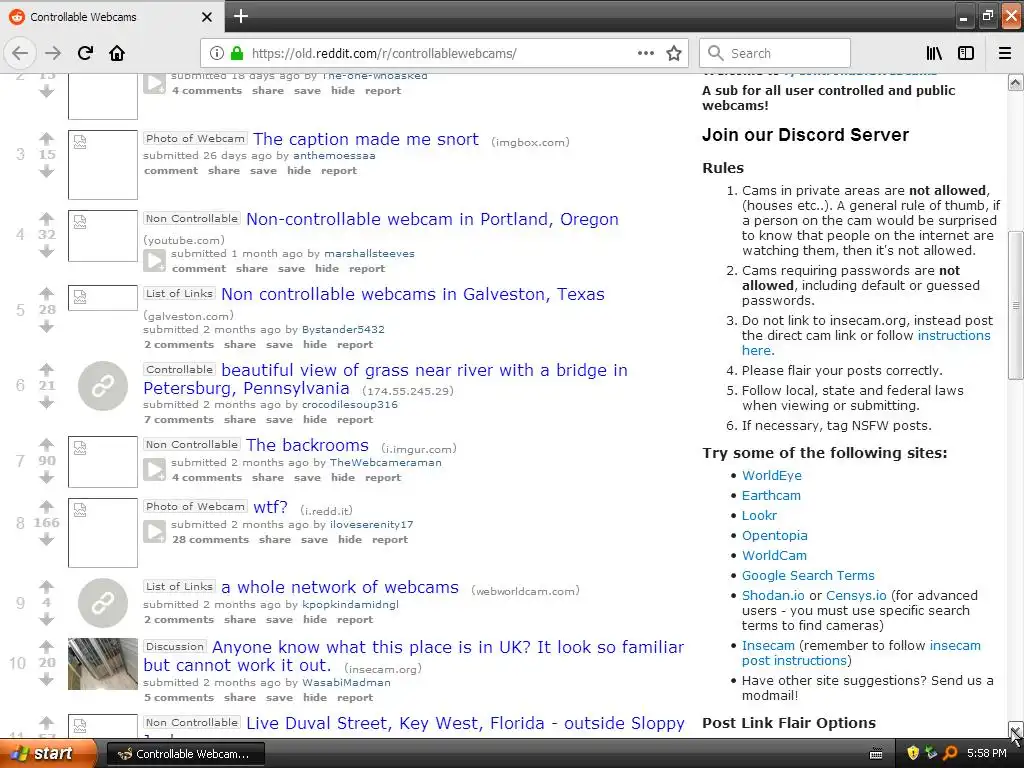1024x768 pixels.
Task: Open a new tab with plus button
Action: pyautogui.click(x=241, y=16)
